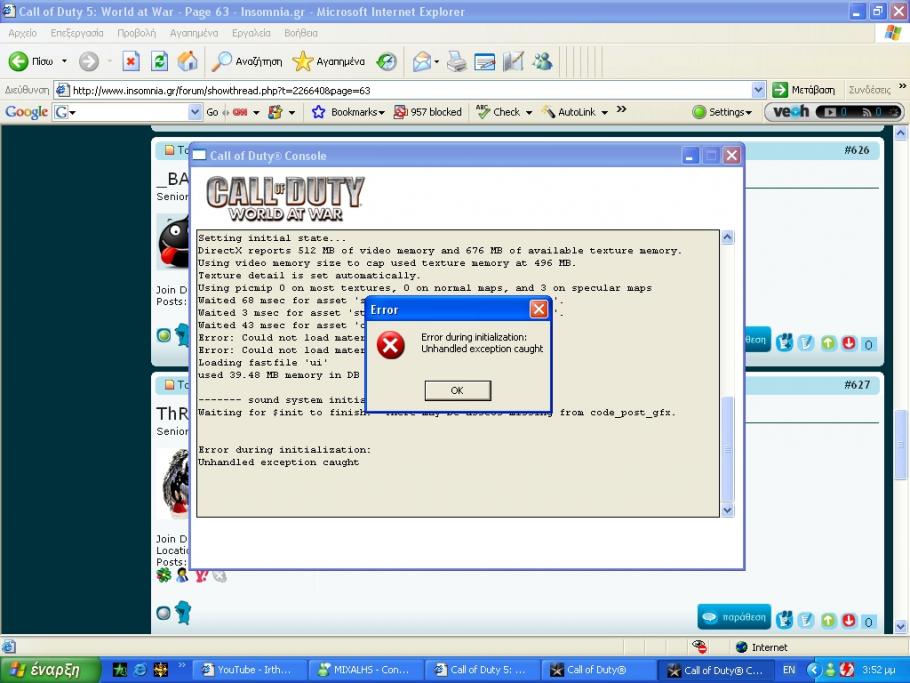Click the Μετάβαση go button
This screenshot has height=683, width=910.
(x=804, y=90)
